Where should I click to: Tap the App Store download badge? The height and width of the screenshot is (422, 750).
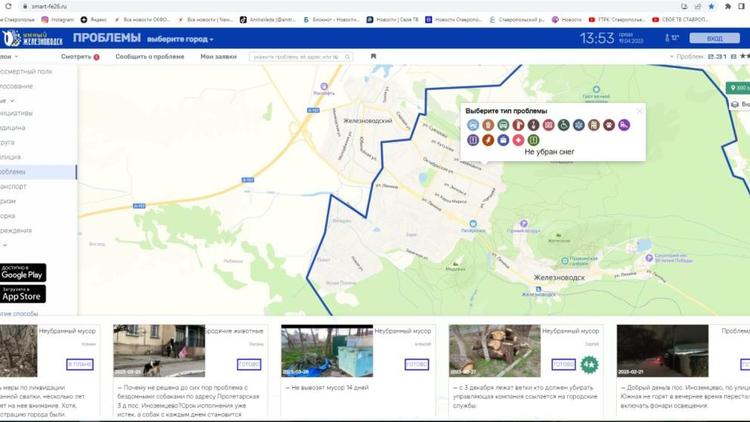click(23, 294)
